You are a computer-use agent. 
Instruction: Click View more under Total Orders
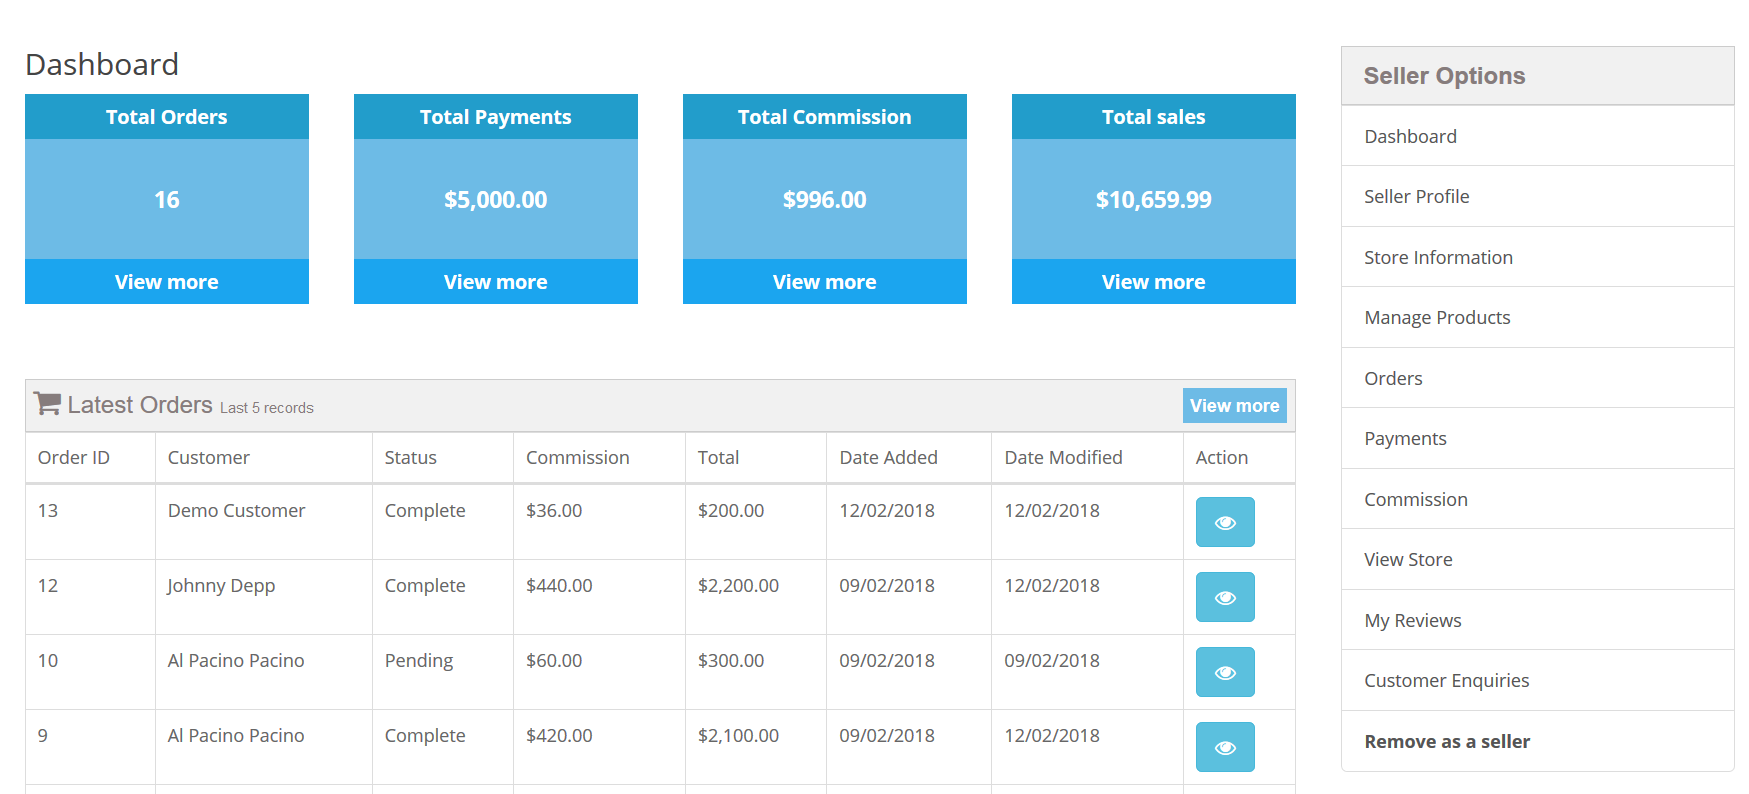tap(167, 282)
